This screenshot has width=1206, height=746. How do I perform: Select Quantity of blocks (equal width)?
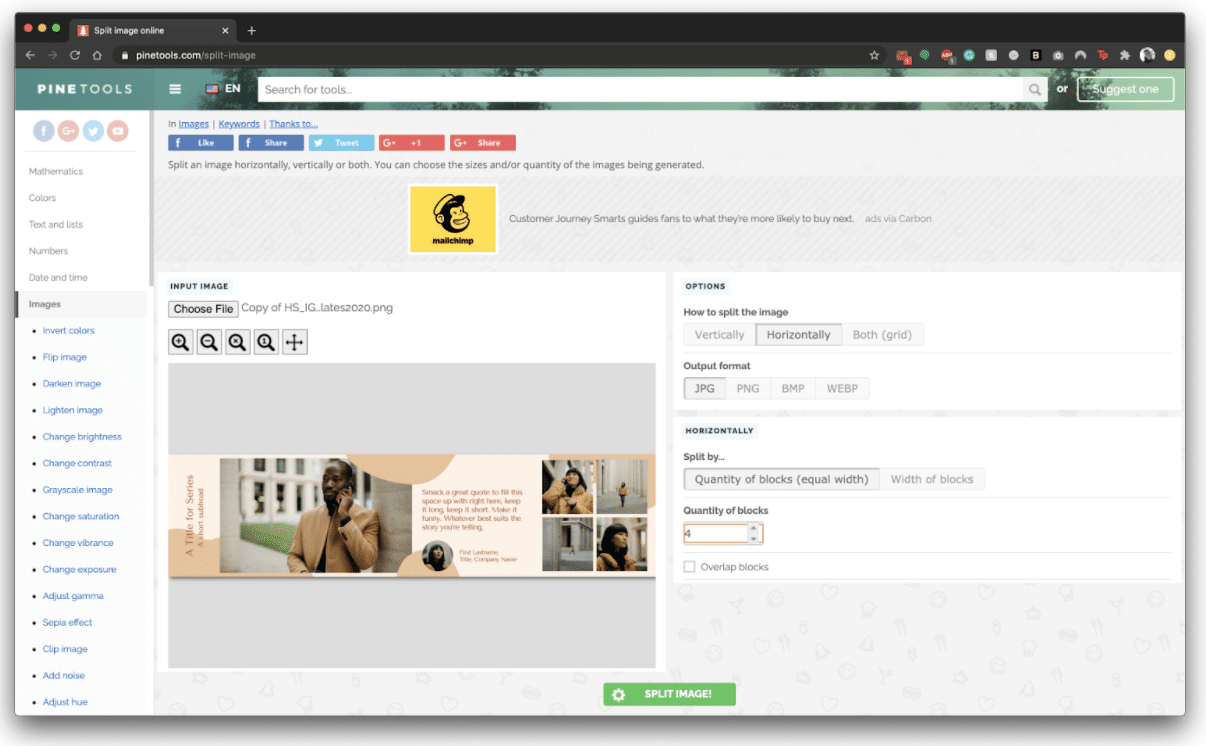[782, 479]
